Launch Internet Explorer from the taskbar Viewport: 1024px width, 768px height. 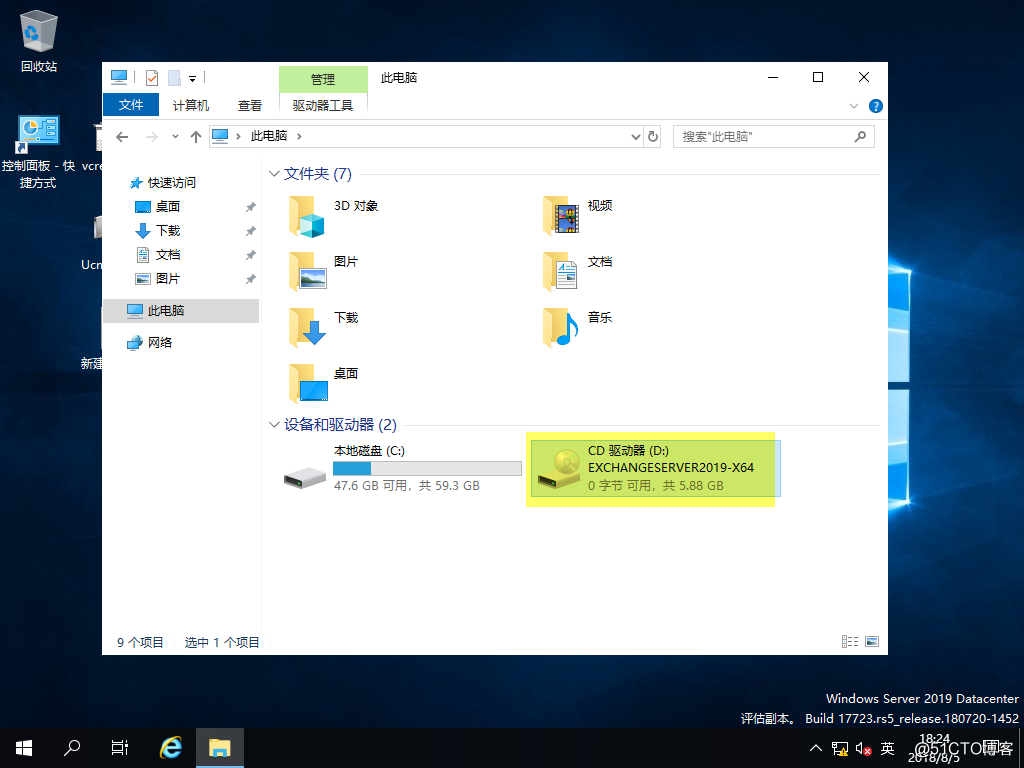pos(171,748)
